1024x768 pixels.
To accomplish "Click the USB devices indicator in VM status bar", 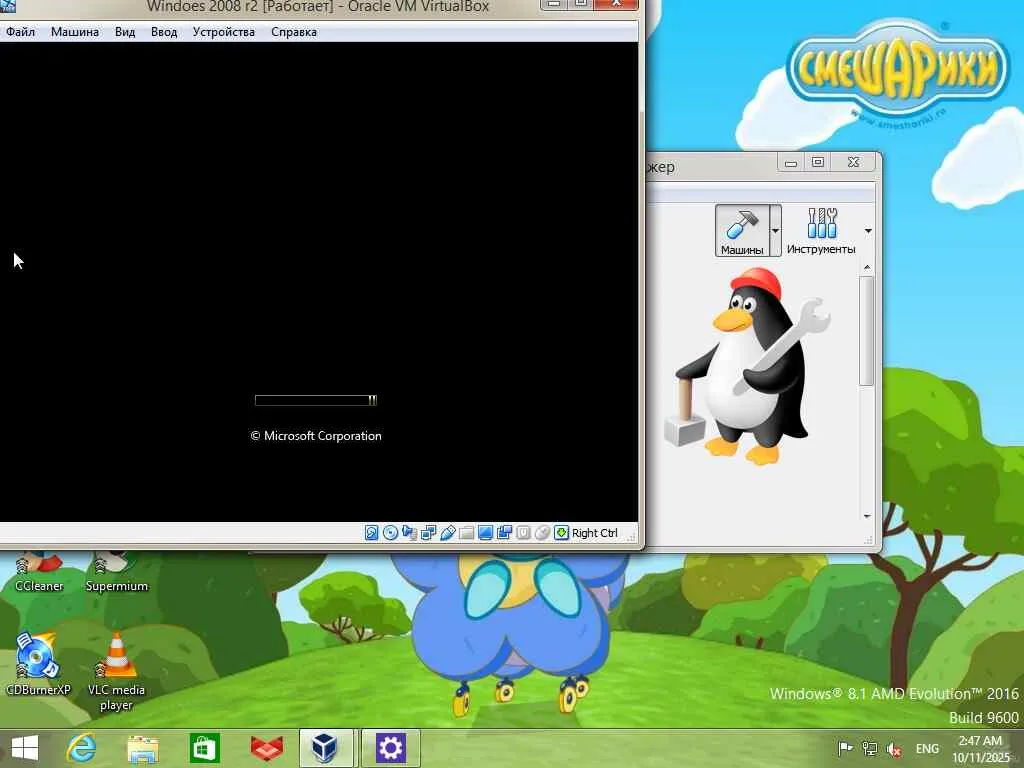I will pos(447,533).
